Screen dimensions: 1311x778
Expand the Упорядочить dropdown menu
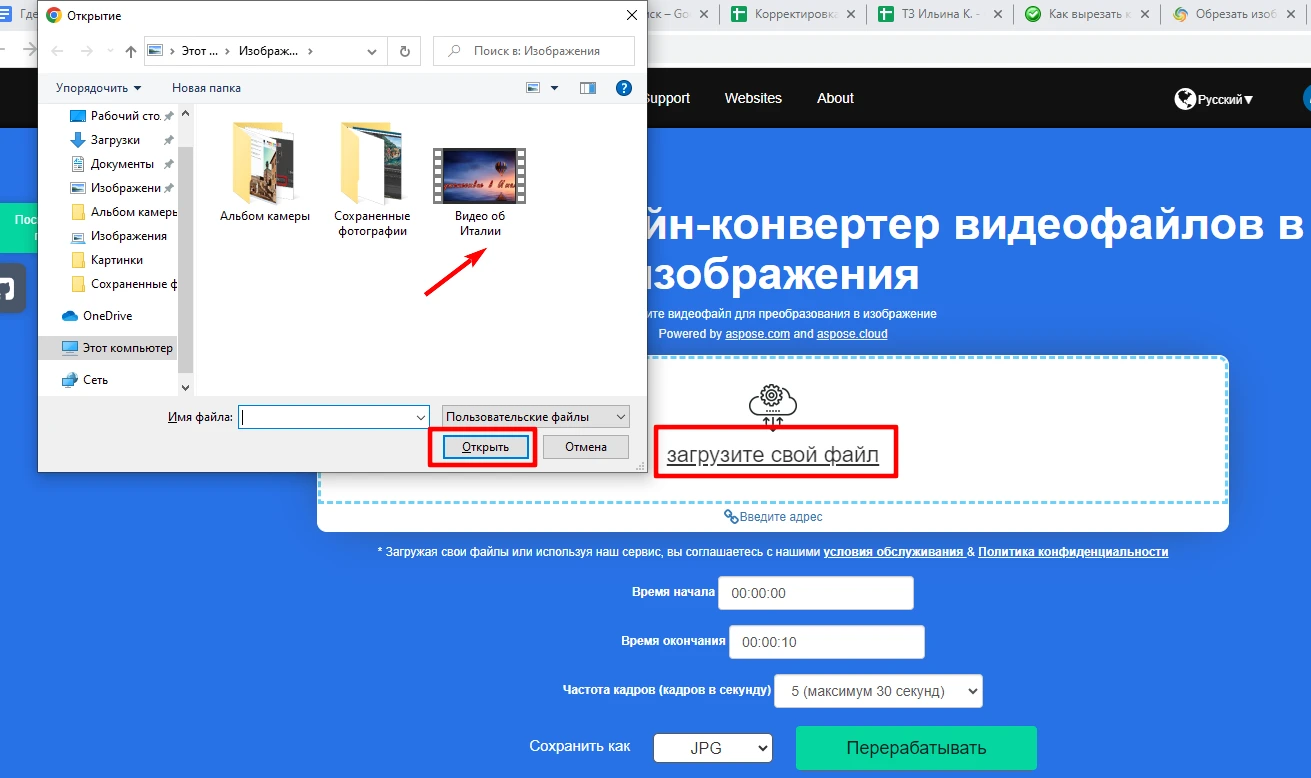pyautogui.click(x=98, y=88)
